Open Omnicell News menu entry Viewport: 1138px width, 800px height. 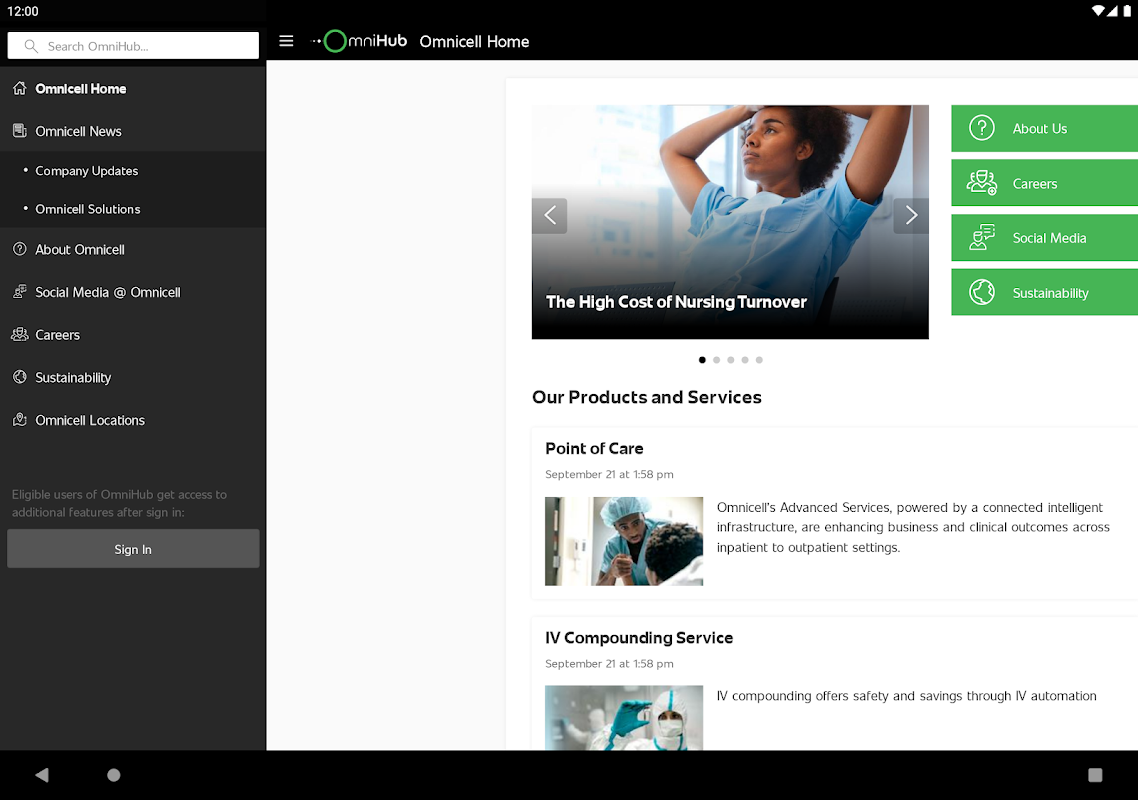133,131
